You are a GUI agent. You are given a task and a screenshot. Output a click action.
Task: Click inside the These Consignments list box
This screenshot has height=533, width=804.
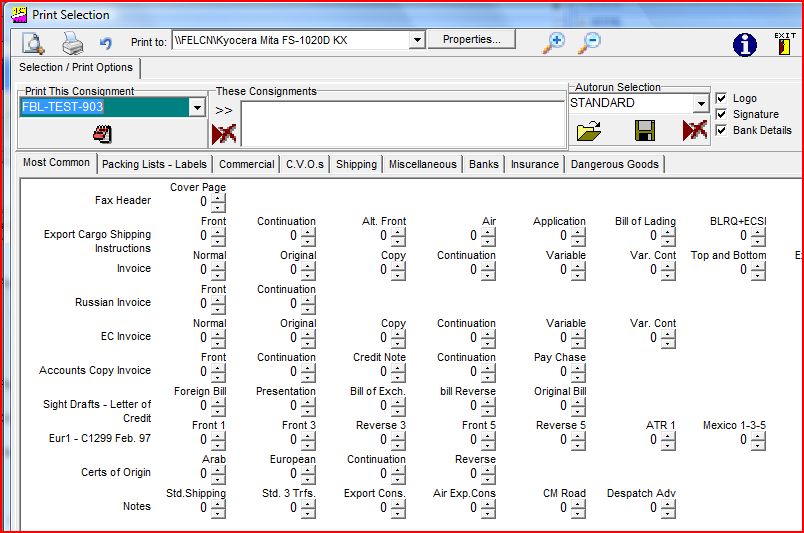(x=402, y=124)
